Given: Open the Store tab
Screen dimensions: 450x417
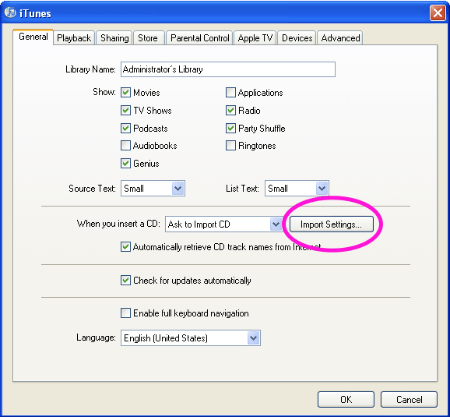Looking at the screenshot, I should click(x=148, y=38).
